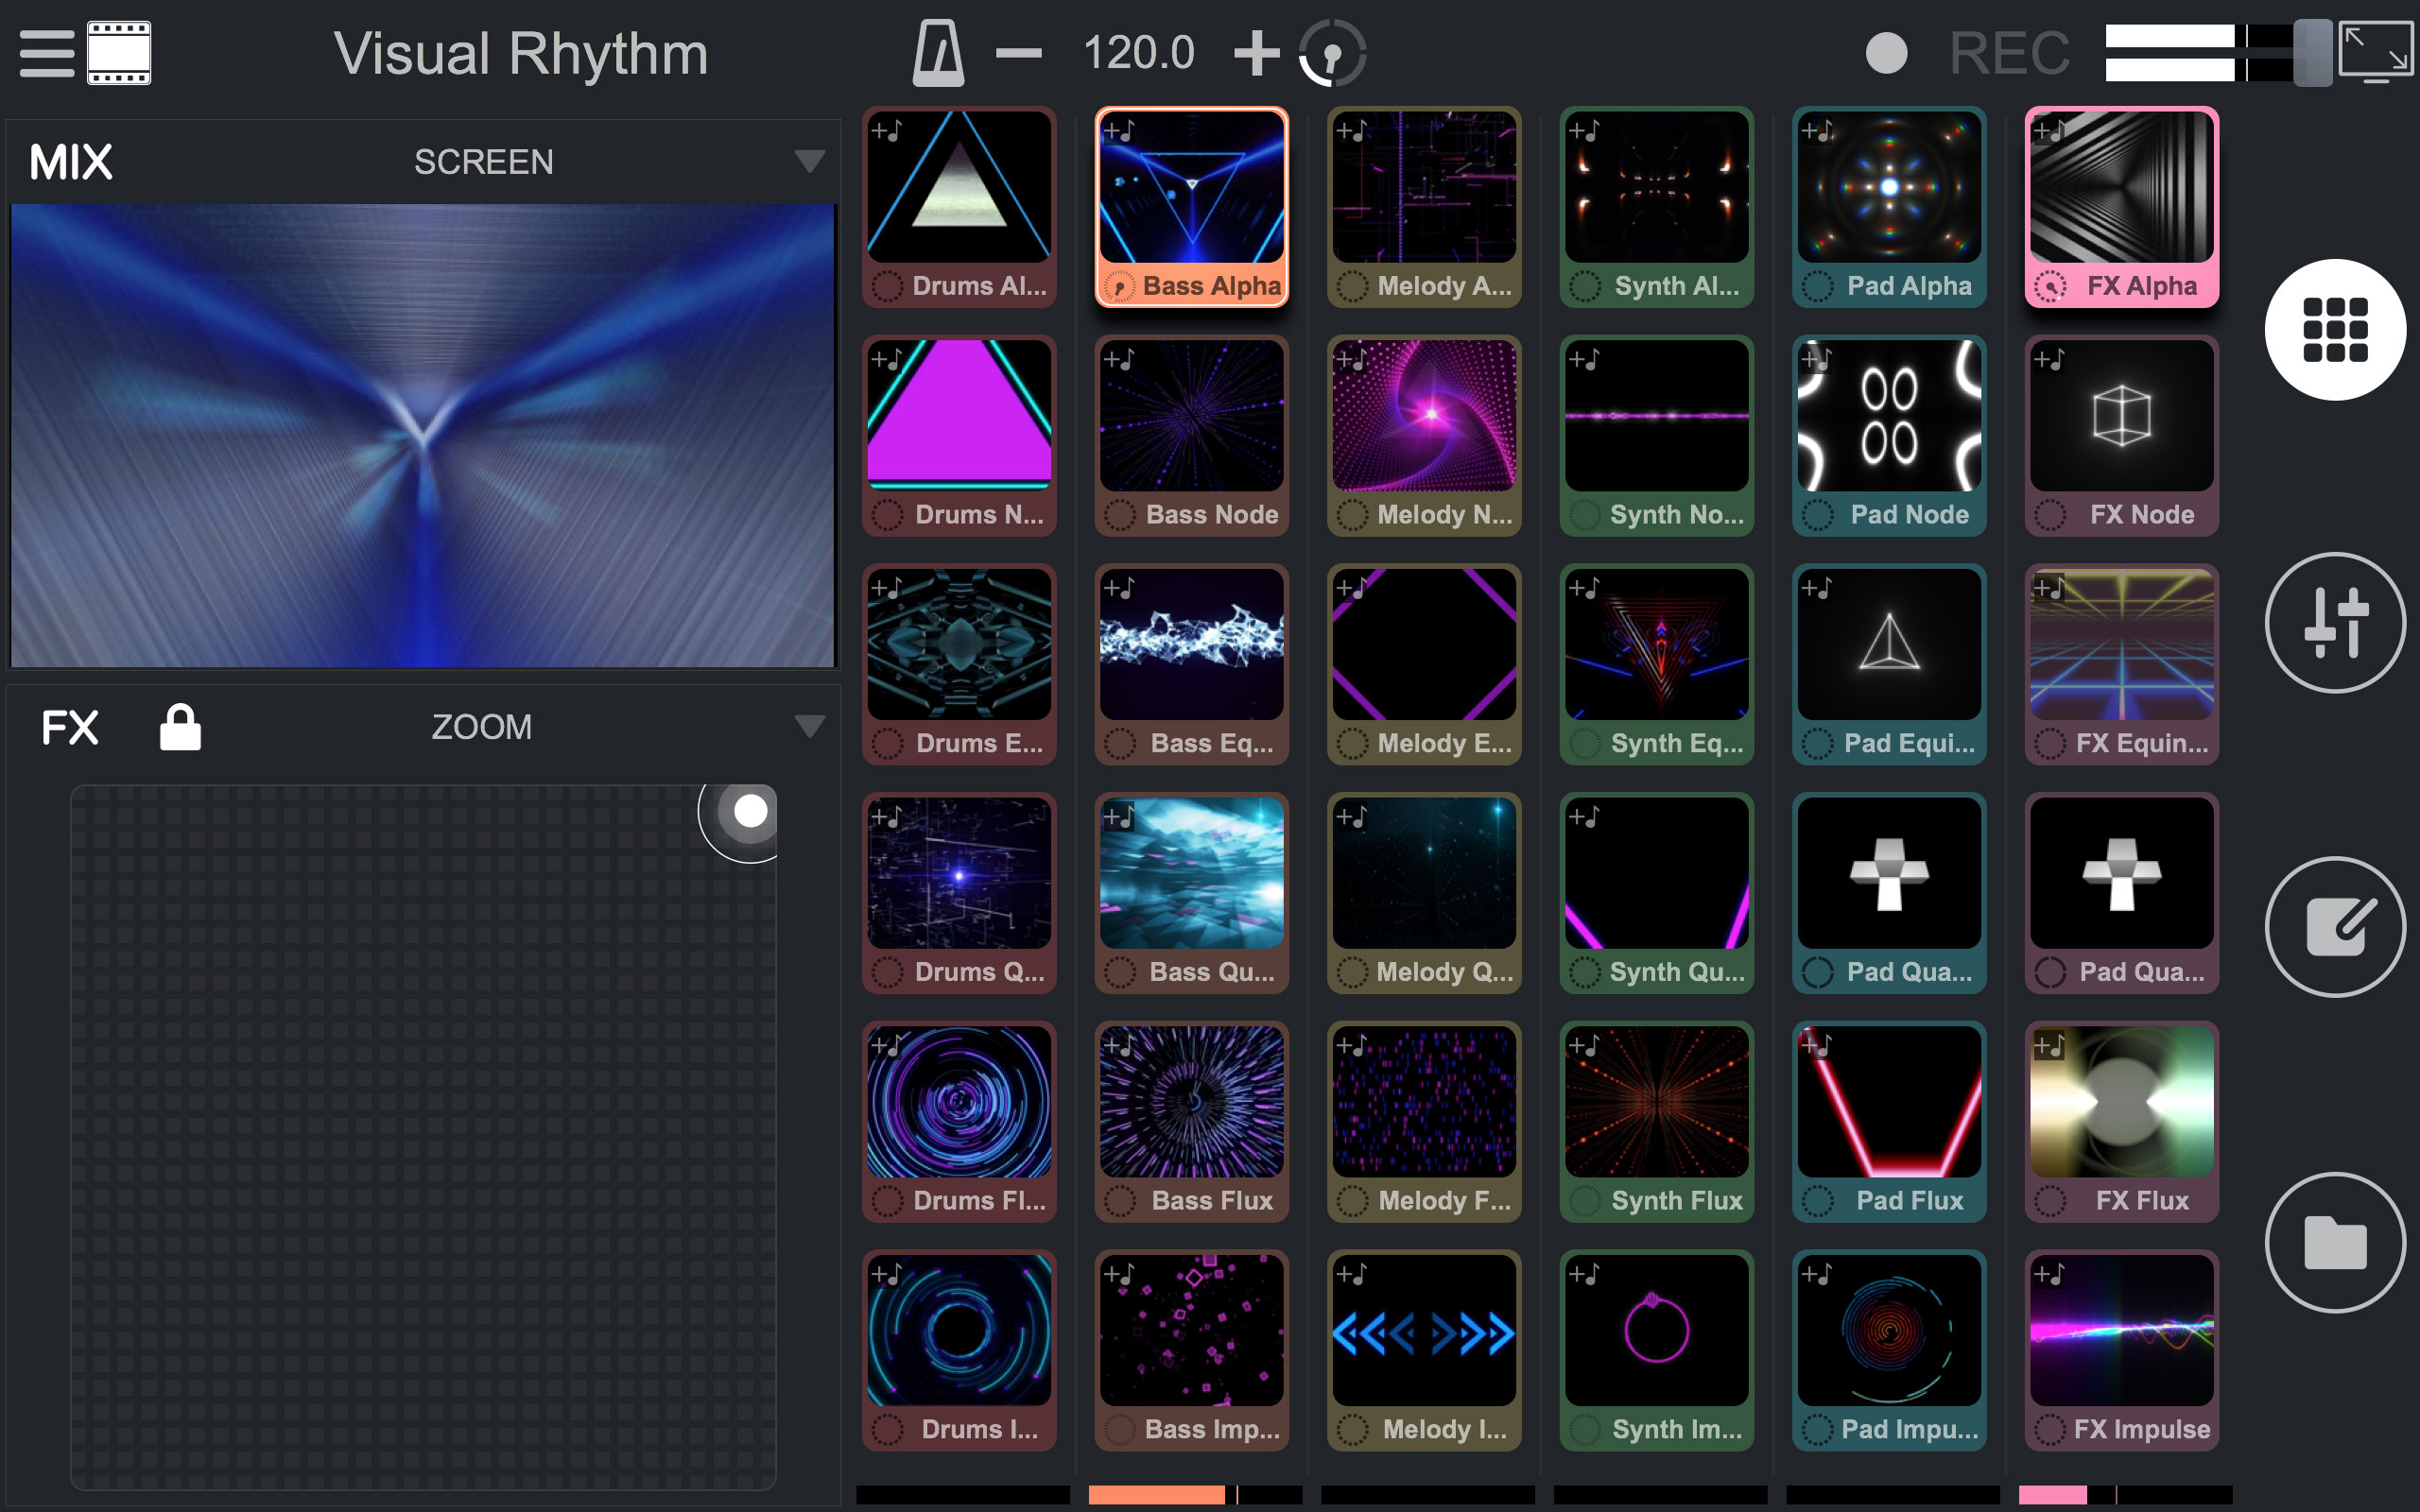
Task: Increase tempo with the plus button
Action: coord(1256,53)
